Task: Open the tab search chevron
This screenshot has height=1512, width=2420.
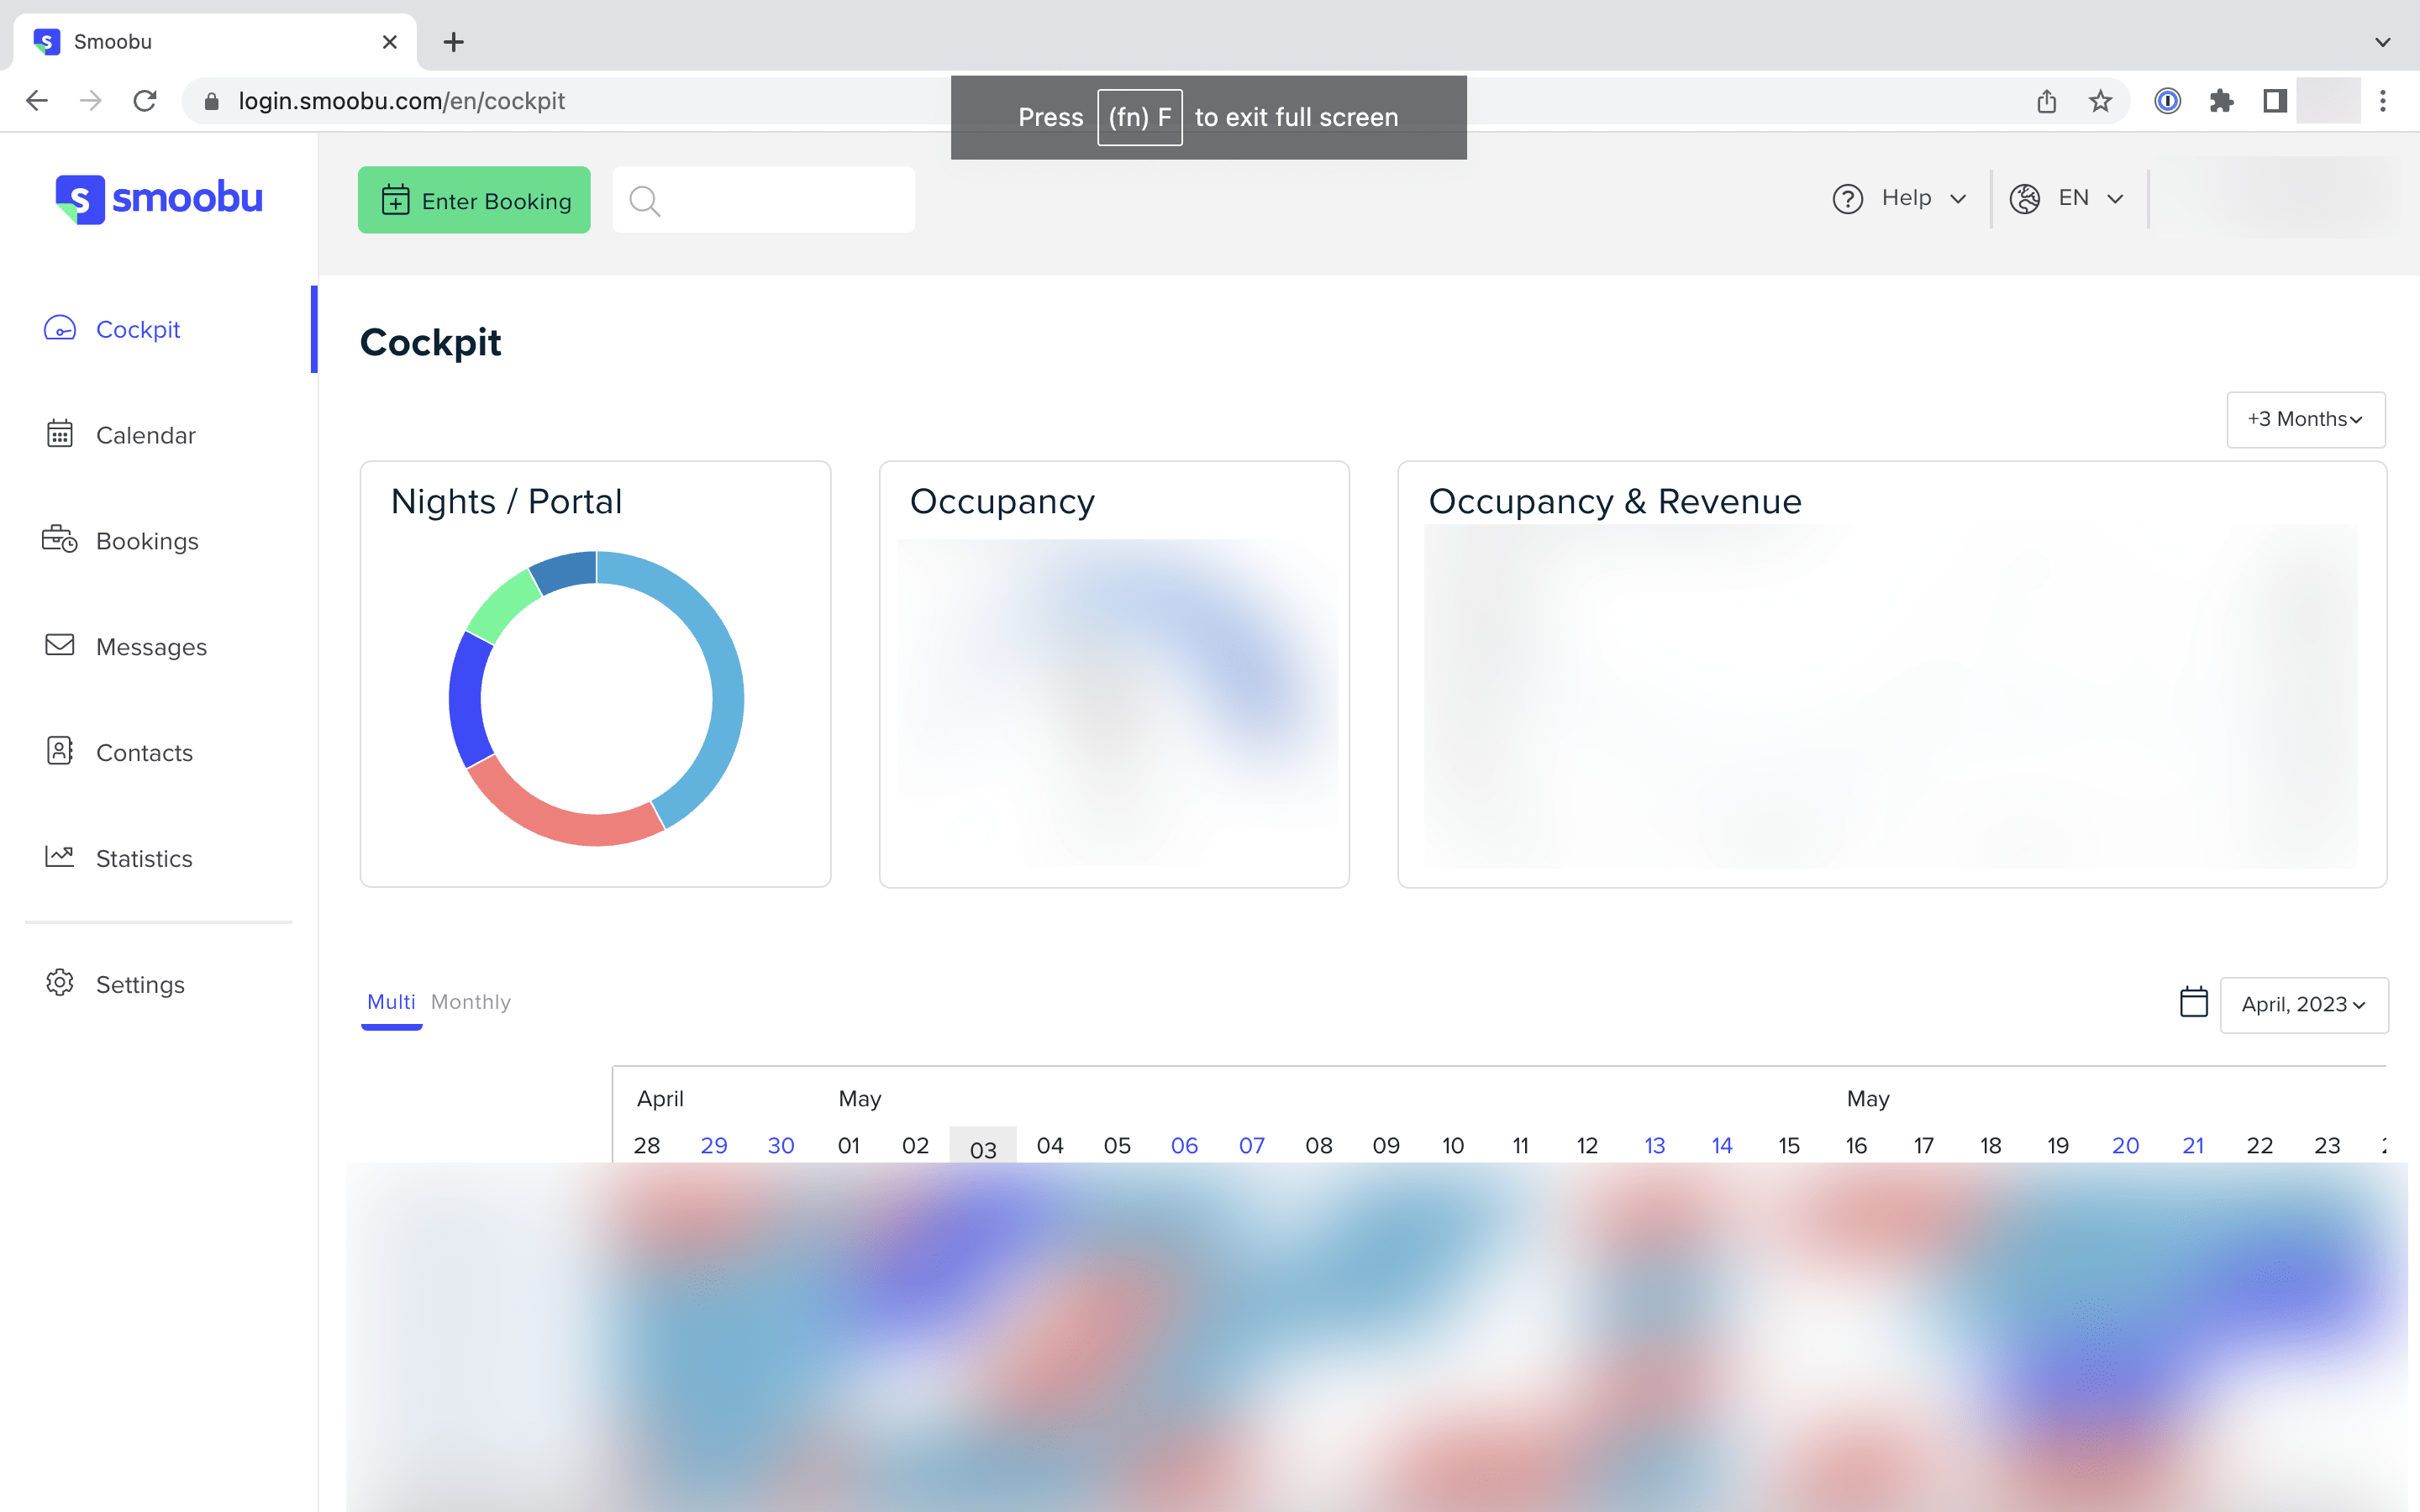Action: click(x=2383, y=42)
